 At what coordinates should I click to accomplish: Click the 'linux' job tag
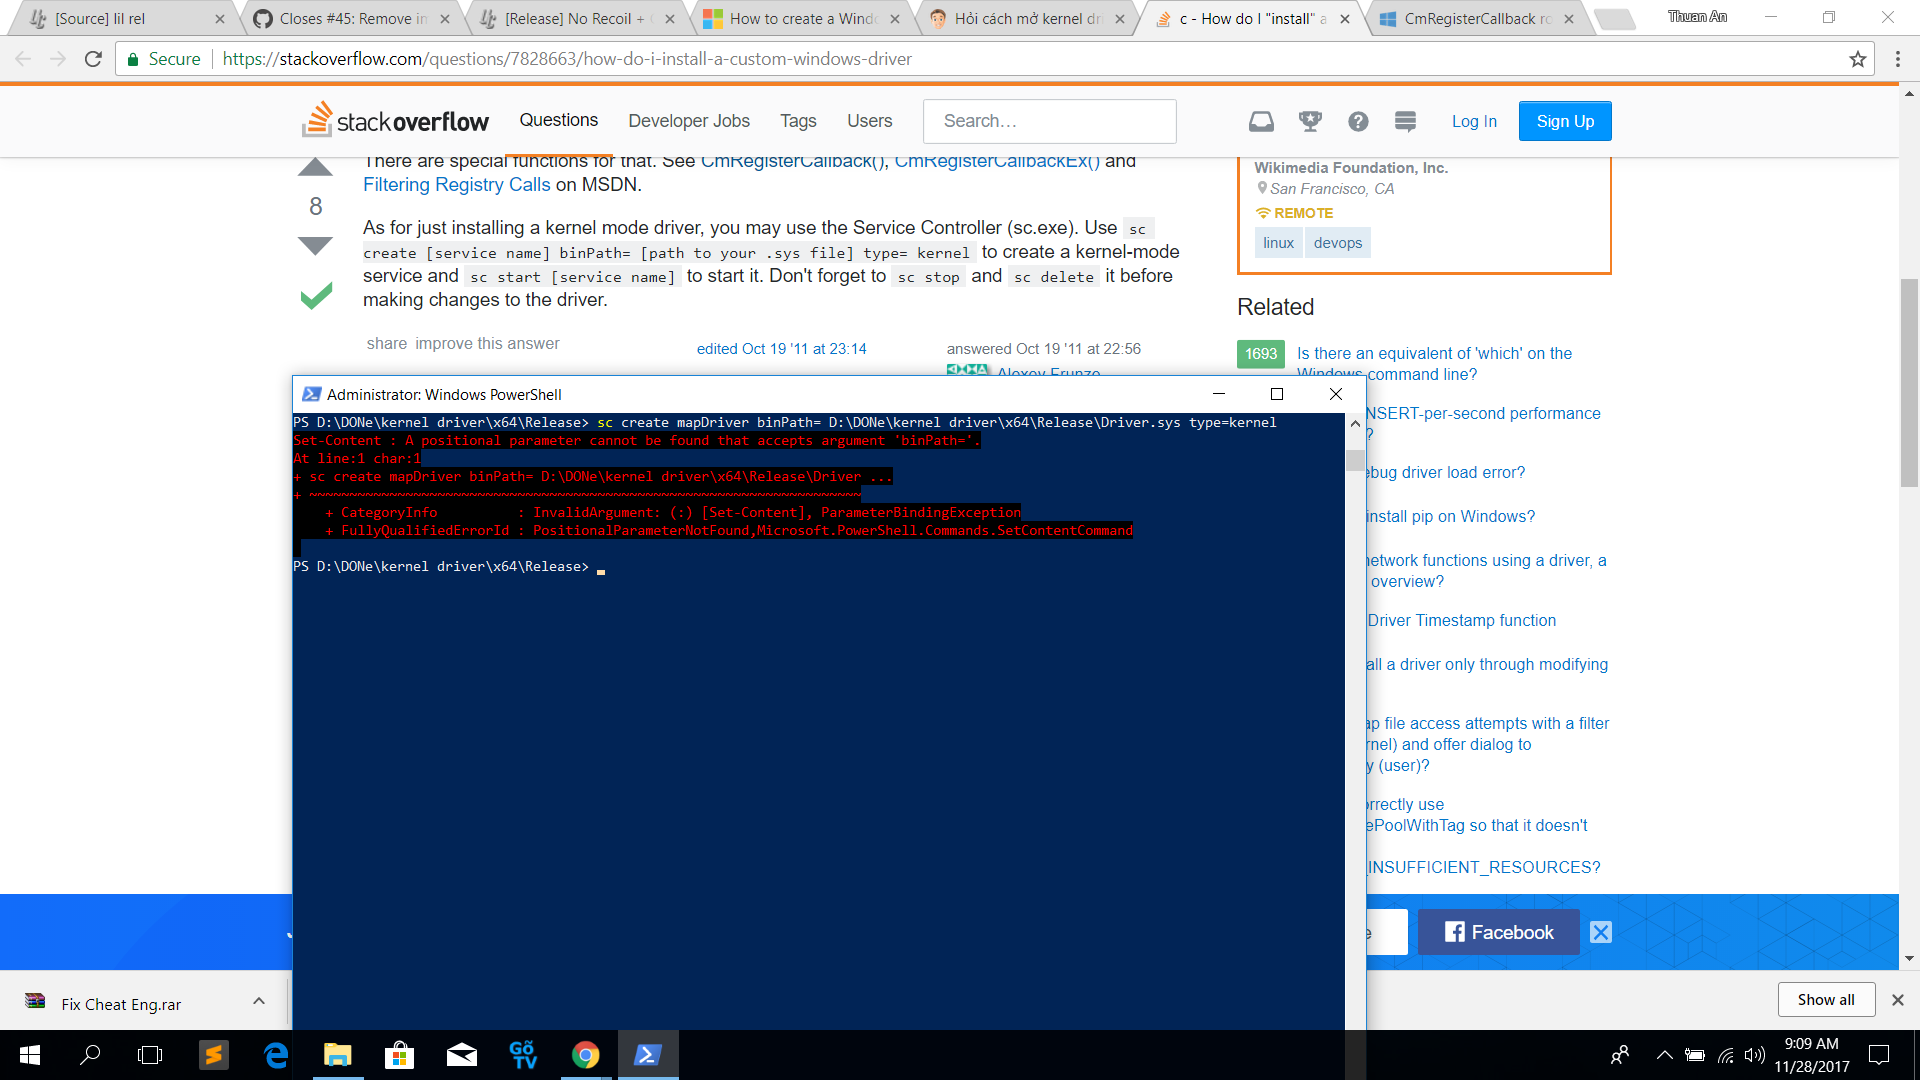pos(1278,243)
